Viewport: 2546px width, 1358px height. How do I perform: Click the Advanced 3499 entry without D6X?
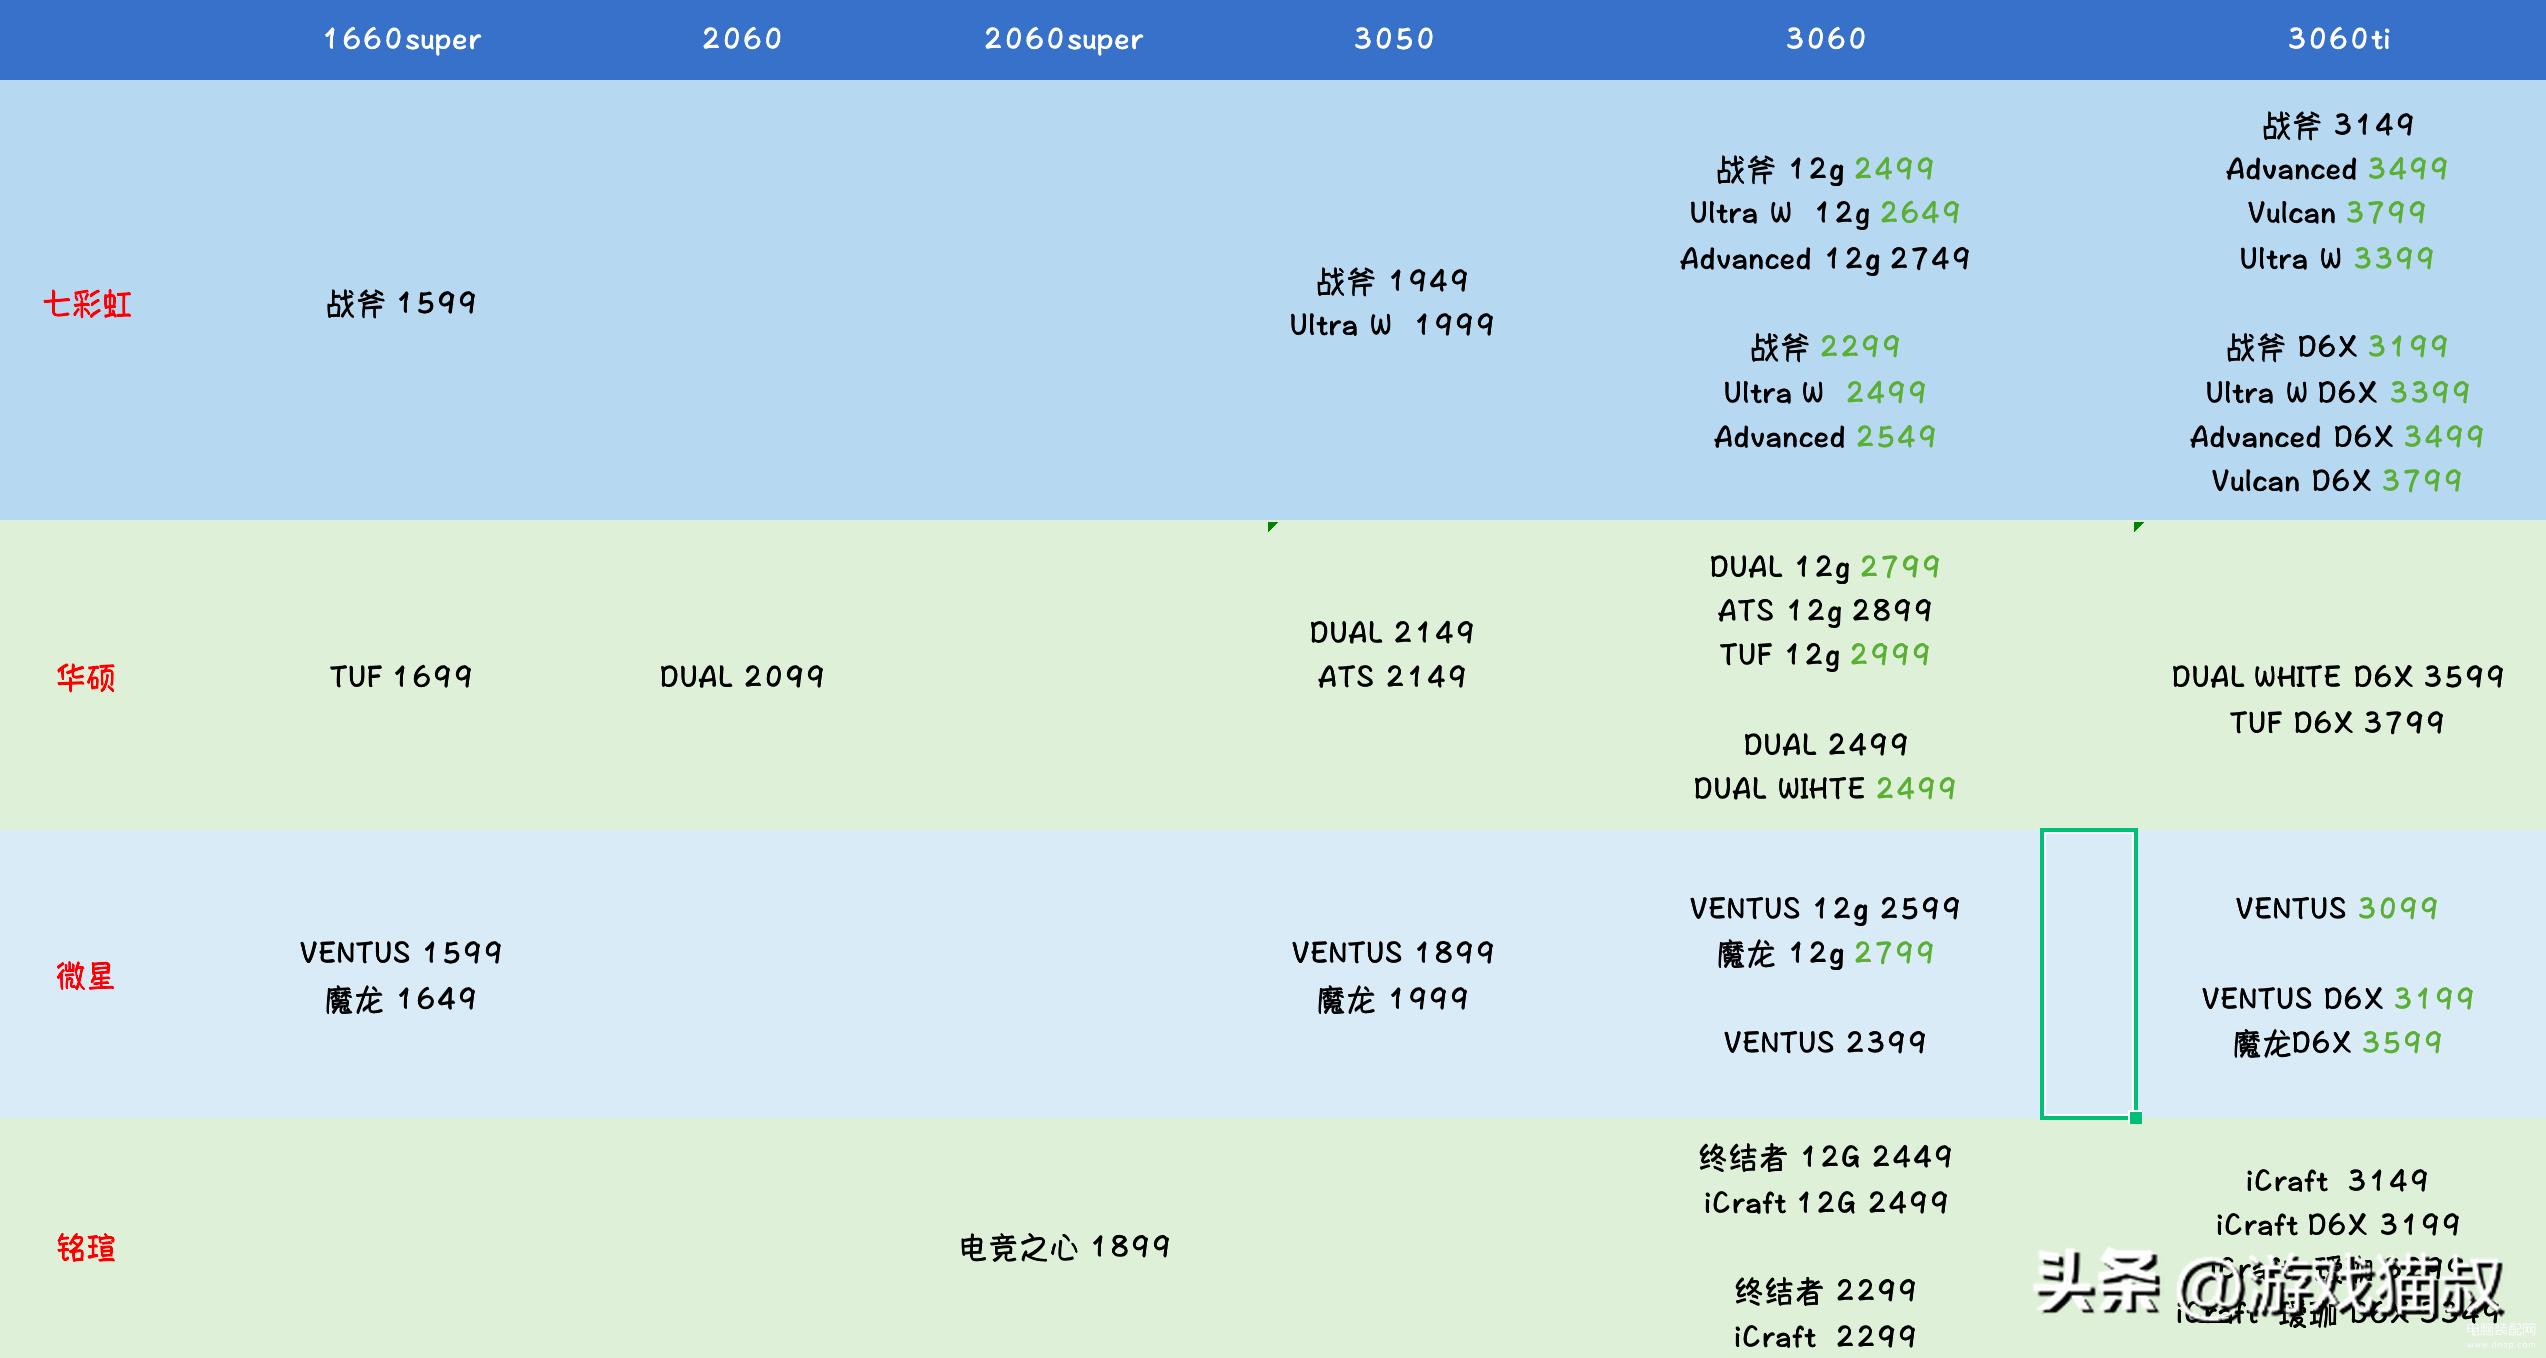pos(2338,169)
